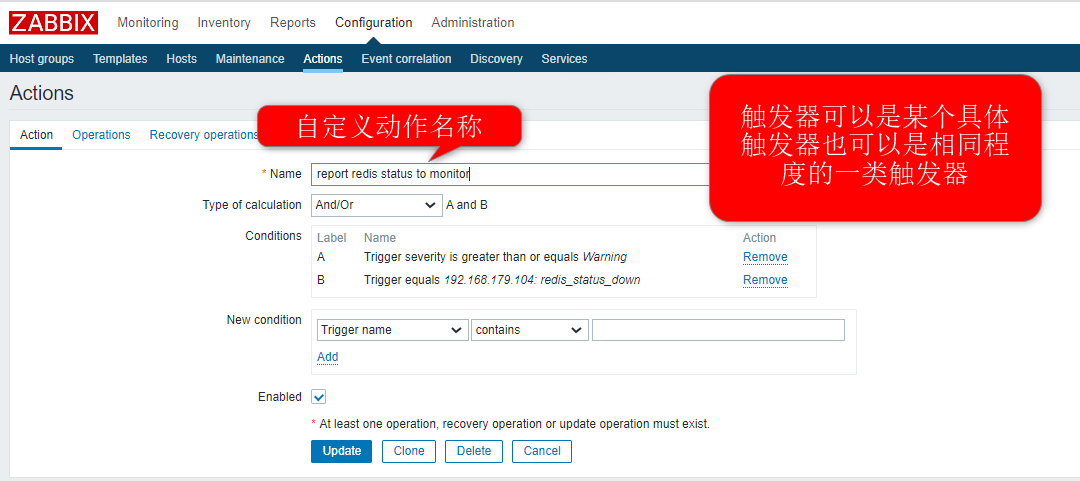
Task: Click the Update button
Action: (x=342, y=451)
